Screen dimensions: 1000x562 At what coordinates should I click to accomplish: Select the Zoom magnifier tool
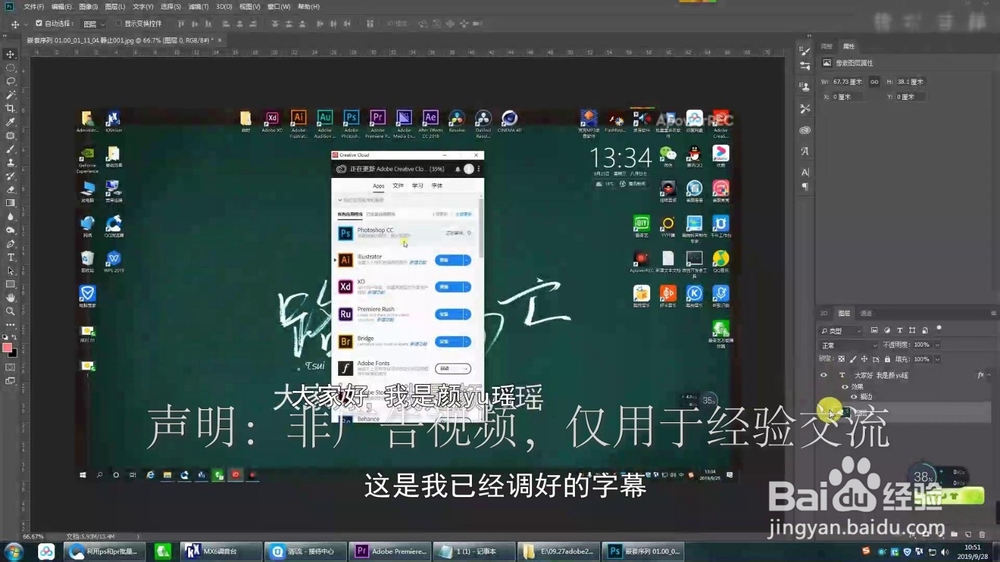(10, 311)
